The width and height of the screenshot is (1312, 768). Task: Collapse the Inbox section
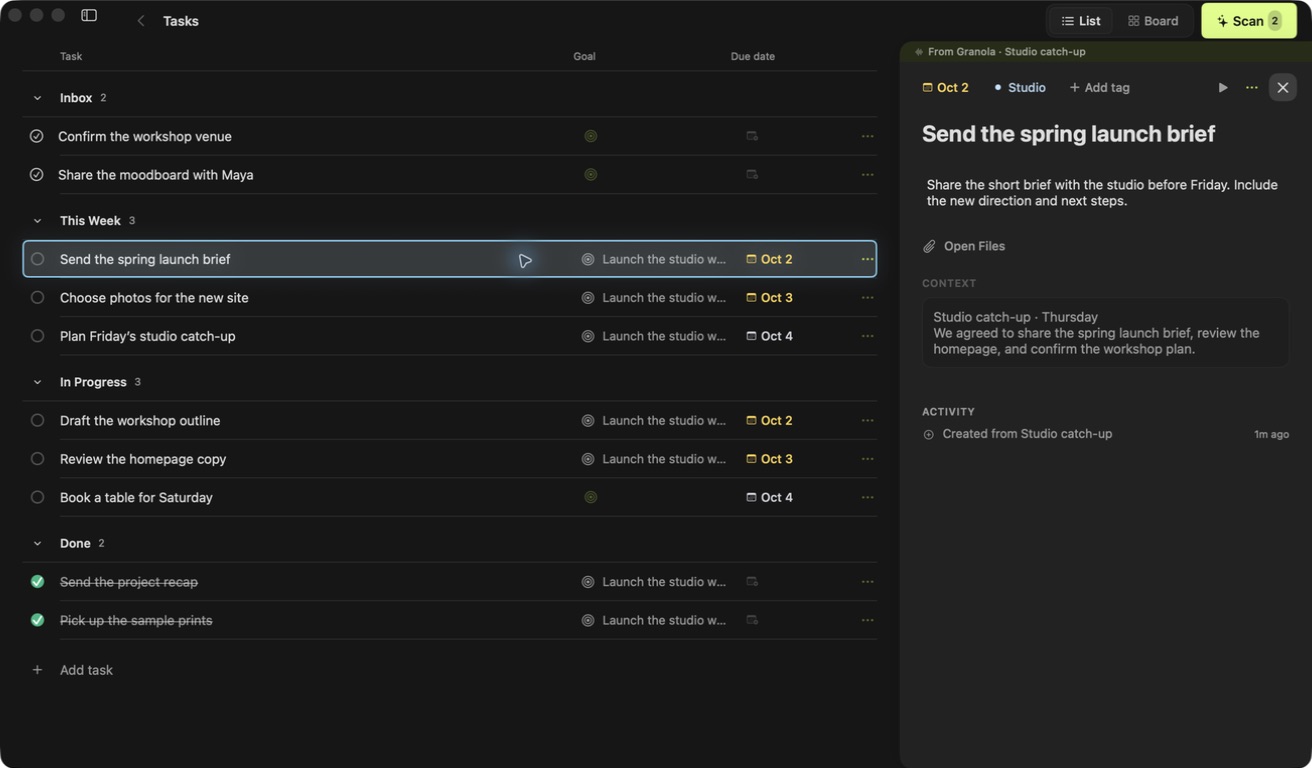[37, 98]
